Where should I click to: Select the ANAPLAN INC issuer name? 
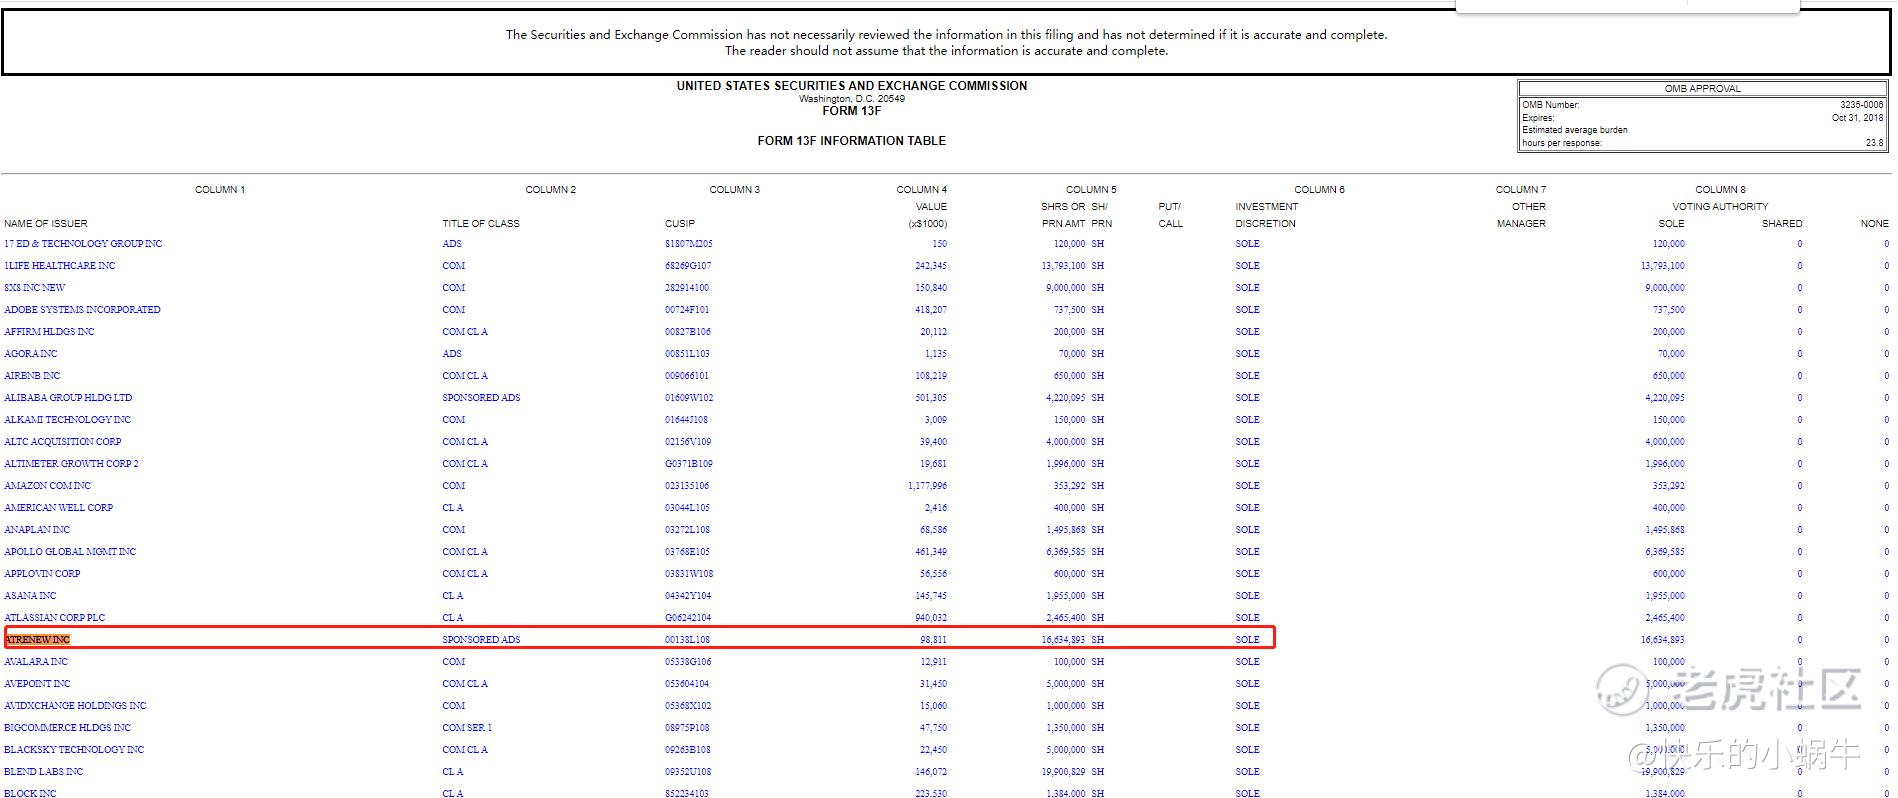click(x=37, y=530)
